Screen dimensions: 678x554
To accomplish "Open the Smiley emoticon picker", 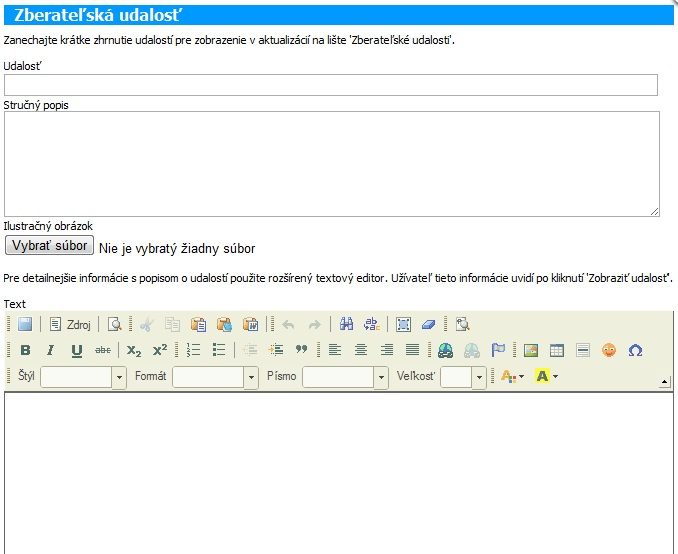I will pyautogui.click(x=609, y=350).
